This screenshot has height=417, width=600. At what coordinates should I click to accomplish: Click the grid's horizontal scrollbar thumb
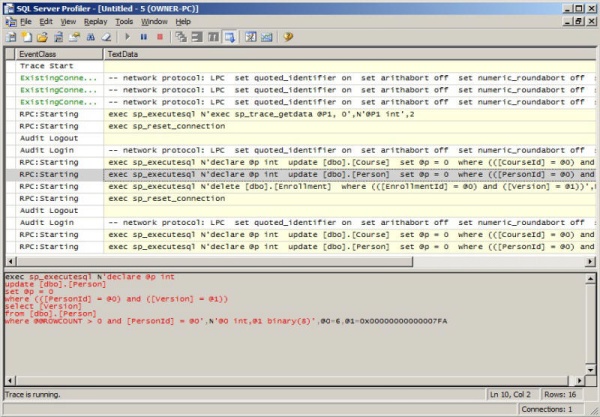tap(214, 262)
